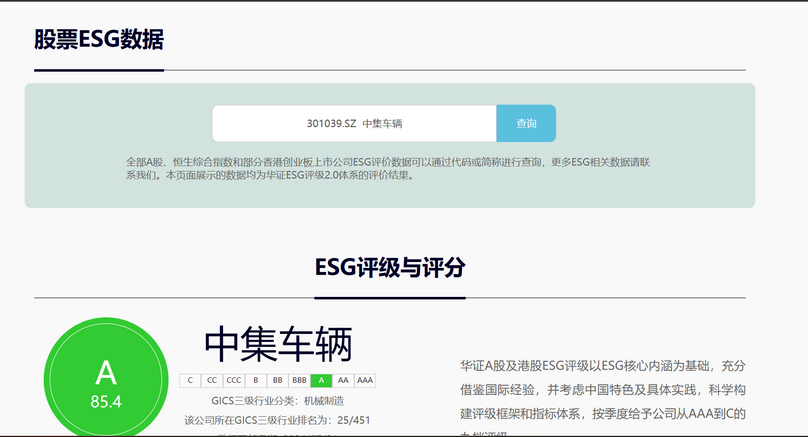This screenshot has width=808, height=437.
Task: Select the AA rating cell
Action: coord(343,380)
